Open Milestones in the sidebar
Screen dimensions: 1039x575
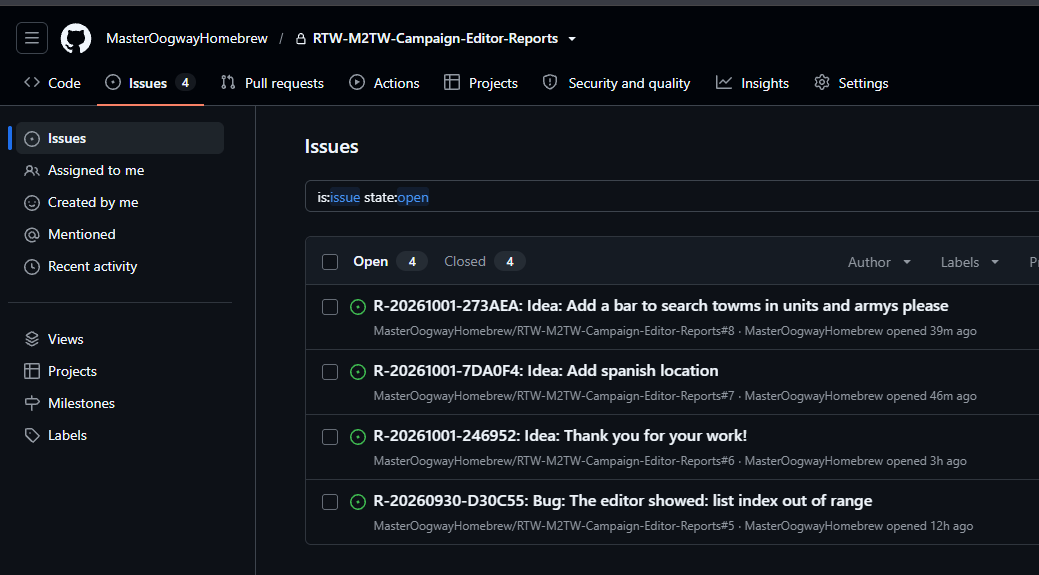pyautogui.click(x=120, y=403)
